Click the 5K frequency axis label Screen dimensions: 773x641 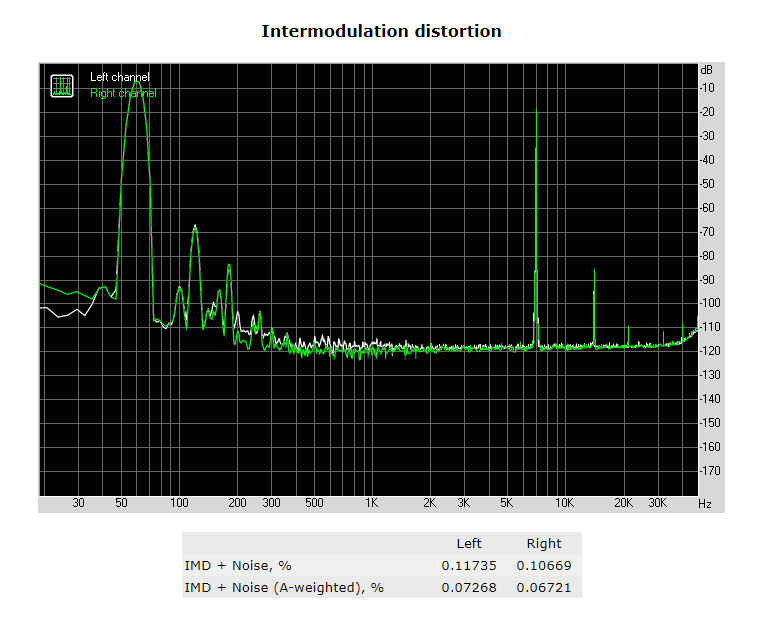pos(507,503)
